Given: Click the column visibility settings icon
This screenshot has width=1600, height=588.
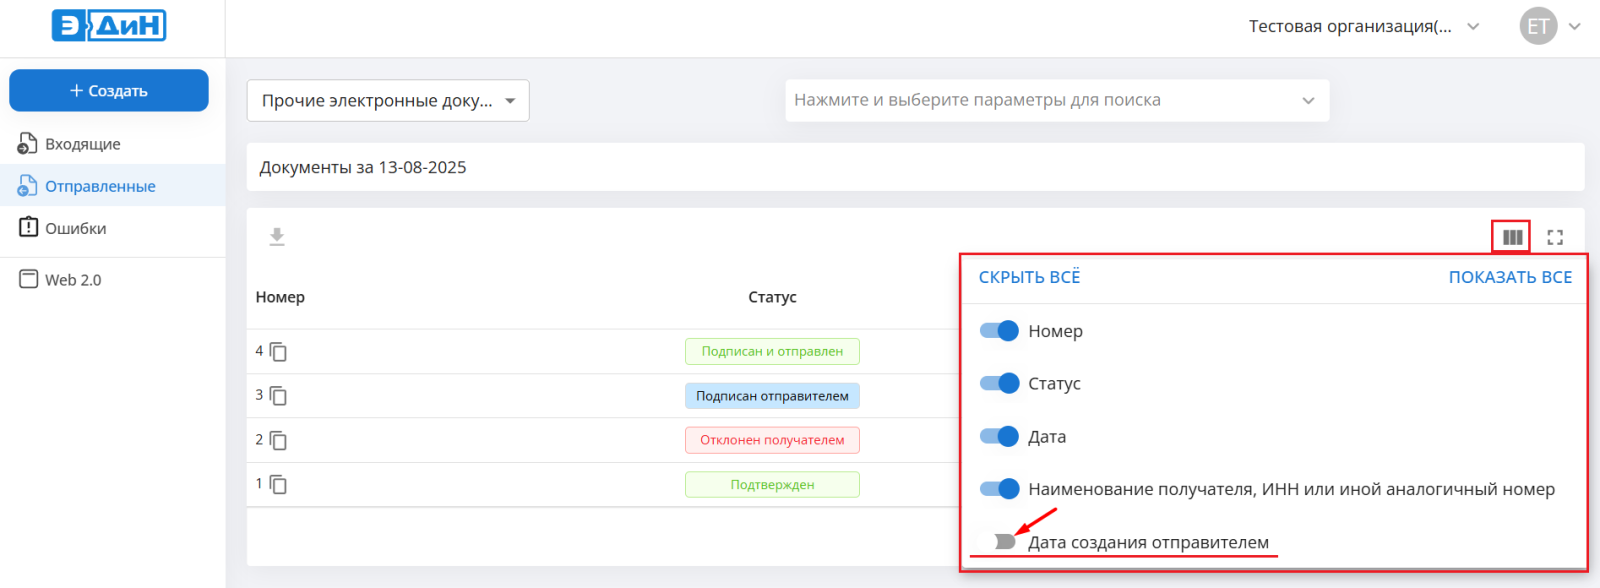Looking at the screenshot, I should 1512,237.
